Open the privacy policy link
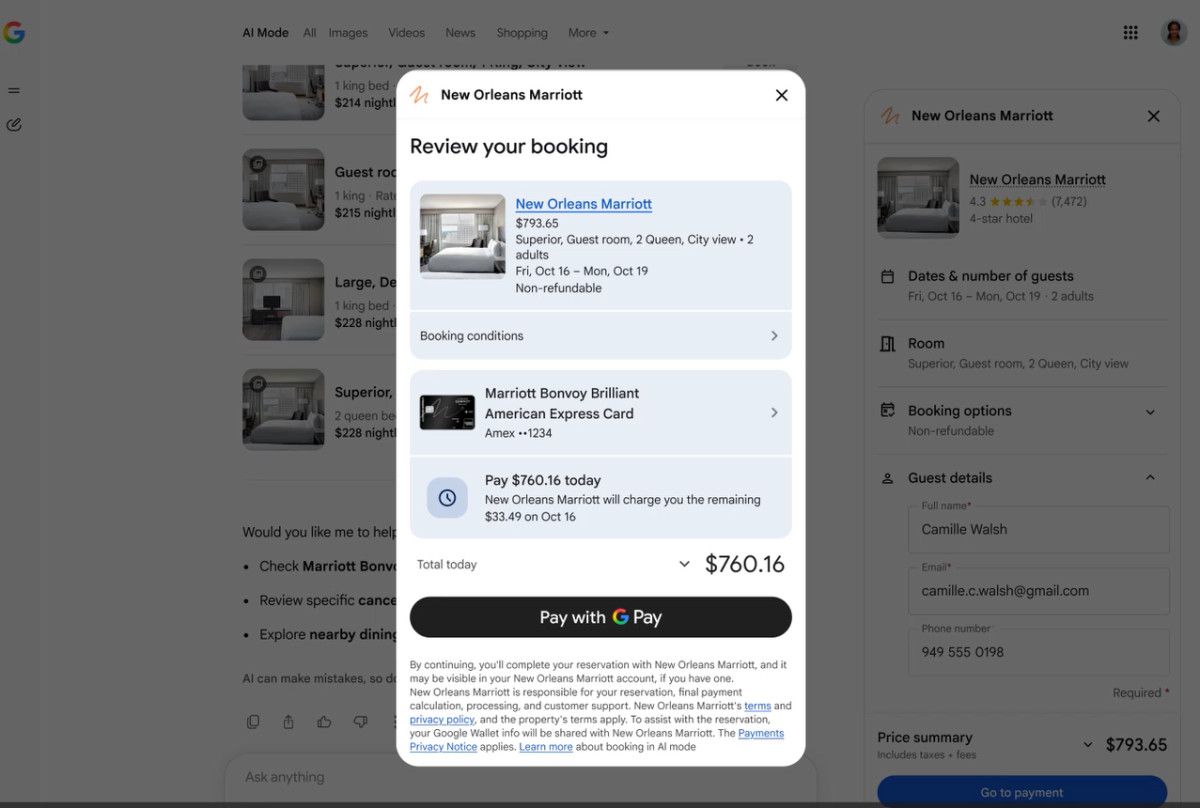Viewport: 1200px width, 808px height. pos(442,720)
